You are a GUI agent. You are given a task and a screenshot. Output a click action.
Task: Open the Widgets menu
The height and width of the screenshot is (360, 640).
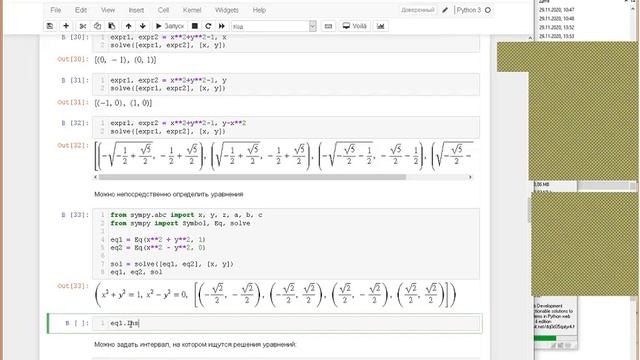(x=227, y=10)
